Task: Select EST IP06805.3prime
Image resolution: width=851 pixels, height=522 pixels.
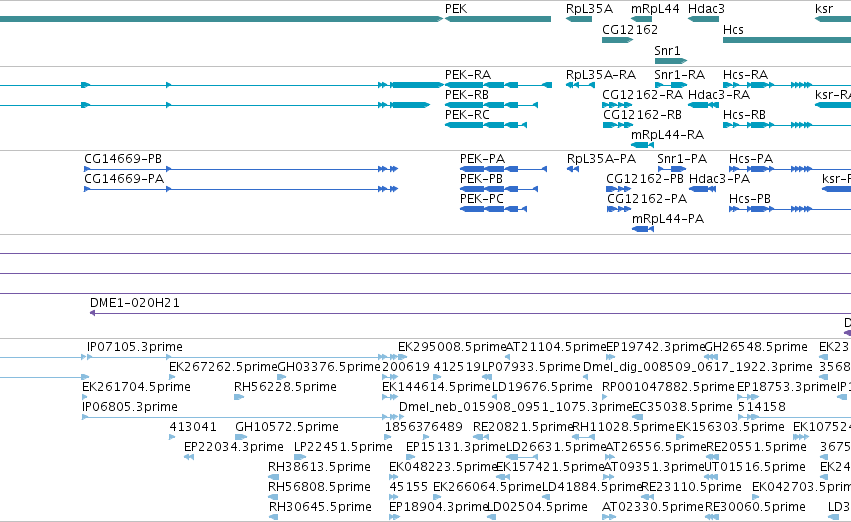Action: [130, 407]
